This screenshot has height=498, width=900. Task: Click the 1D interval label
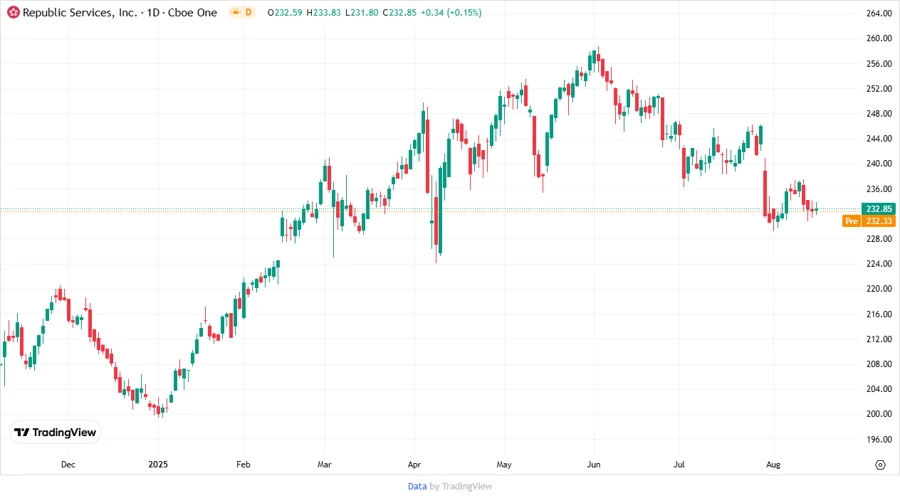154,12
